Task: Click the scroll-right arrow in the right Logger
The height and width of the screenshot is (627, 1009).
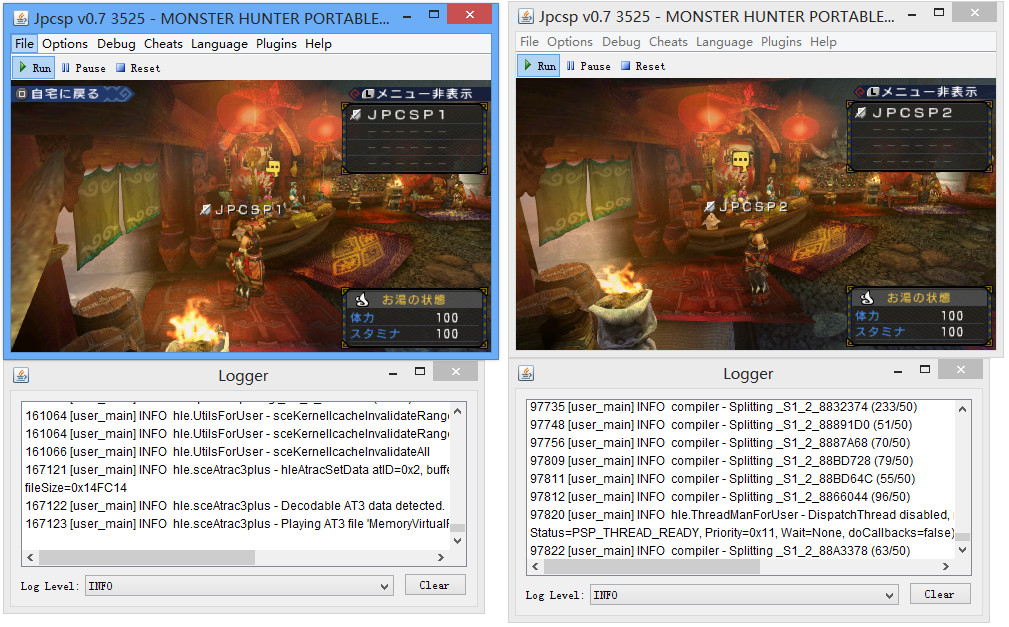Action: (946, 566)
